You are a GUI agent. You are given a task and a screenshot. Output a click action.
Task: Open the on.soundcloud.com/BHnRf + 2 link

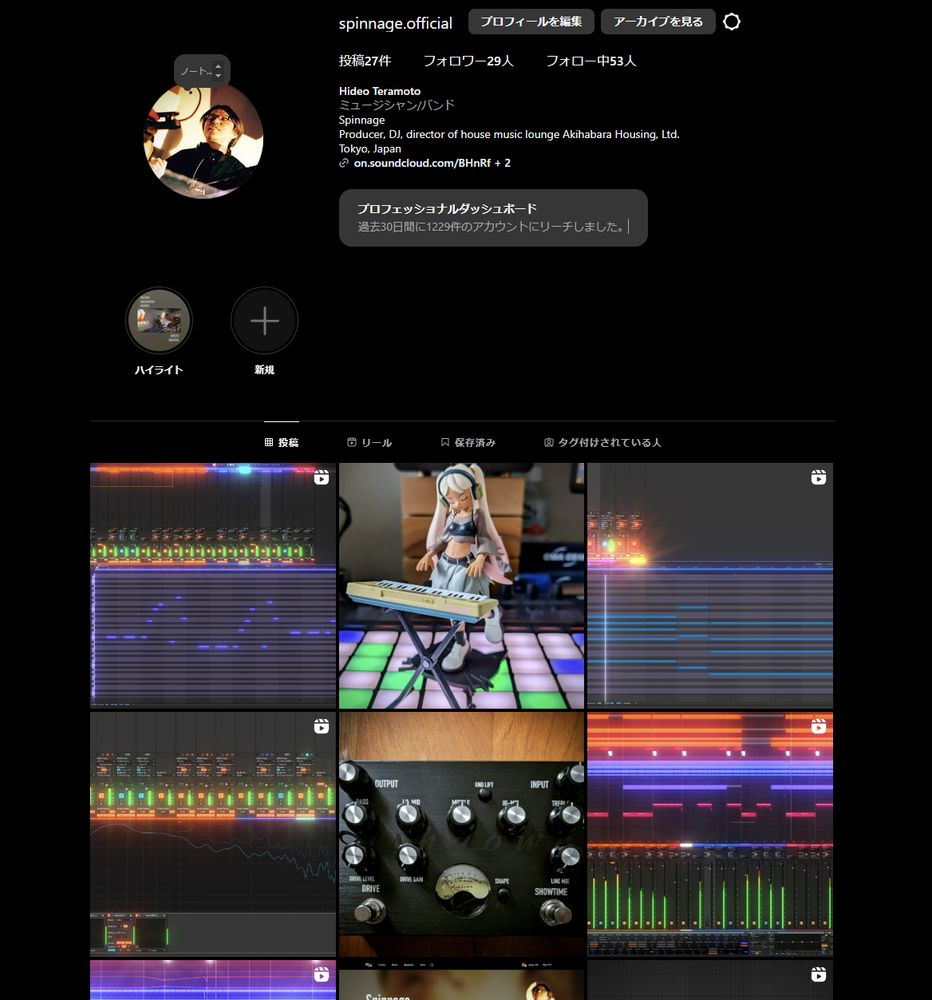(432, 163)
